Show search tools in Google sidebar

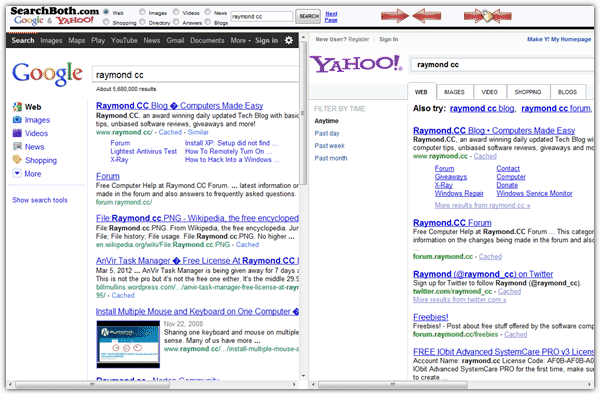(x=40, y=200)
